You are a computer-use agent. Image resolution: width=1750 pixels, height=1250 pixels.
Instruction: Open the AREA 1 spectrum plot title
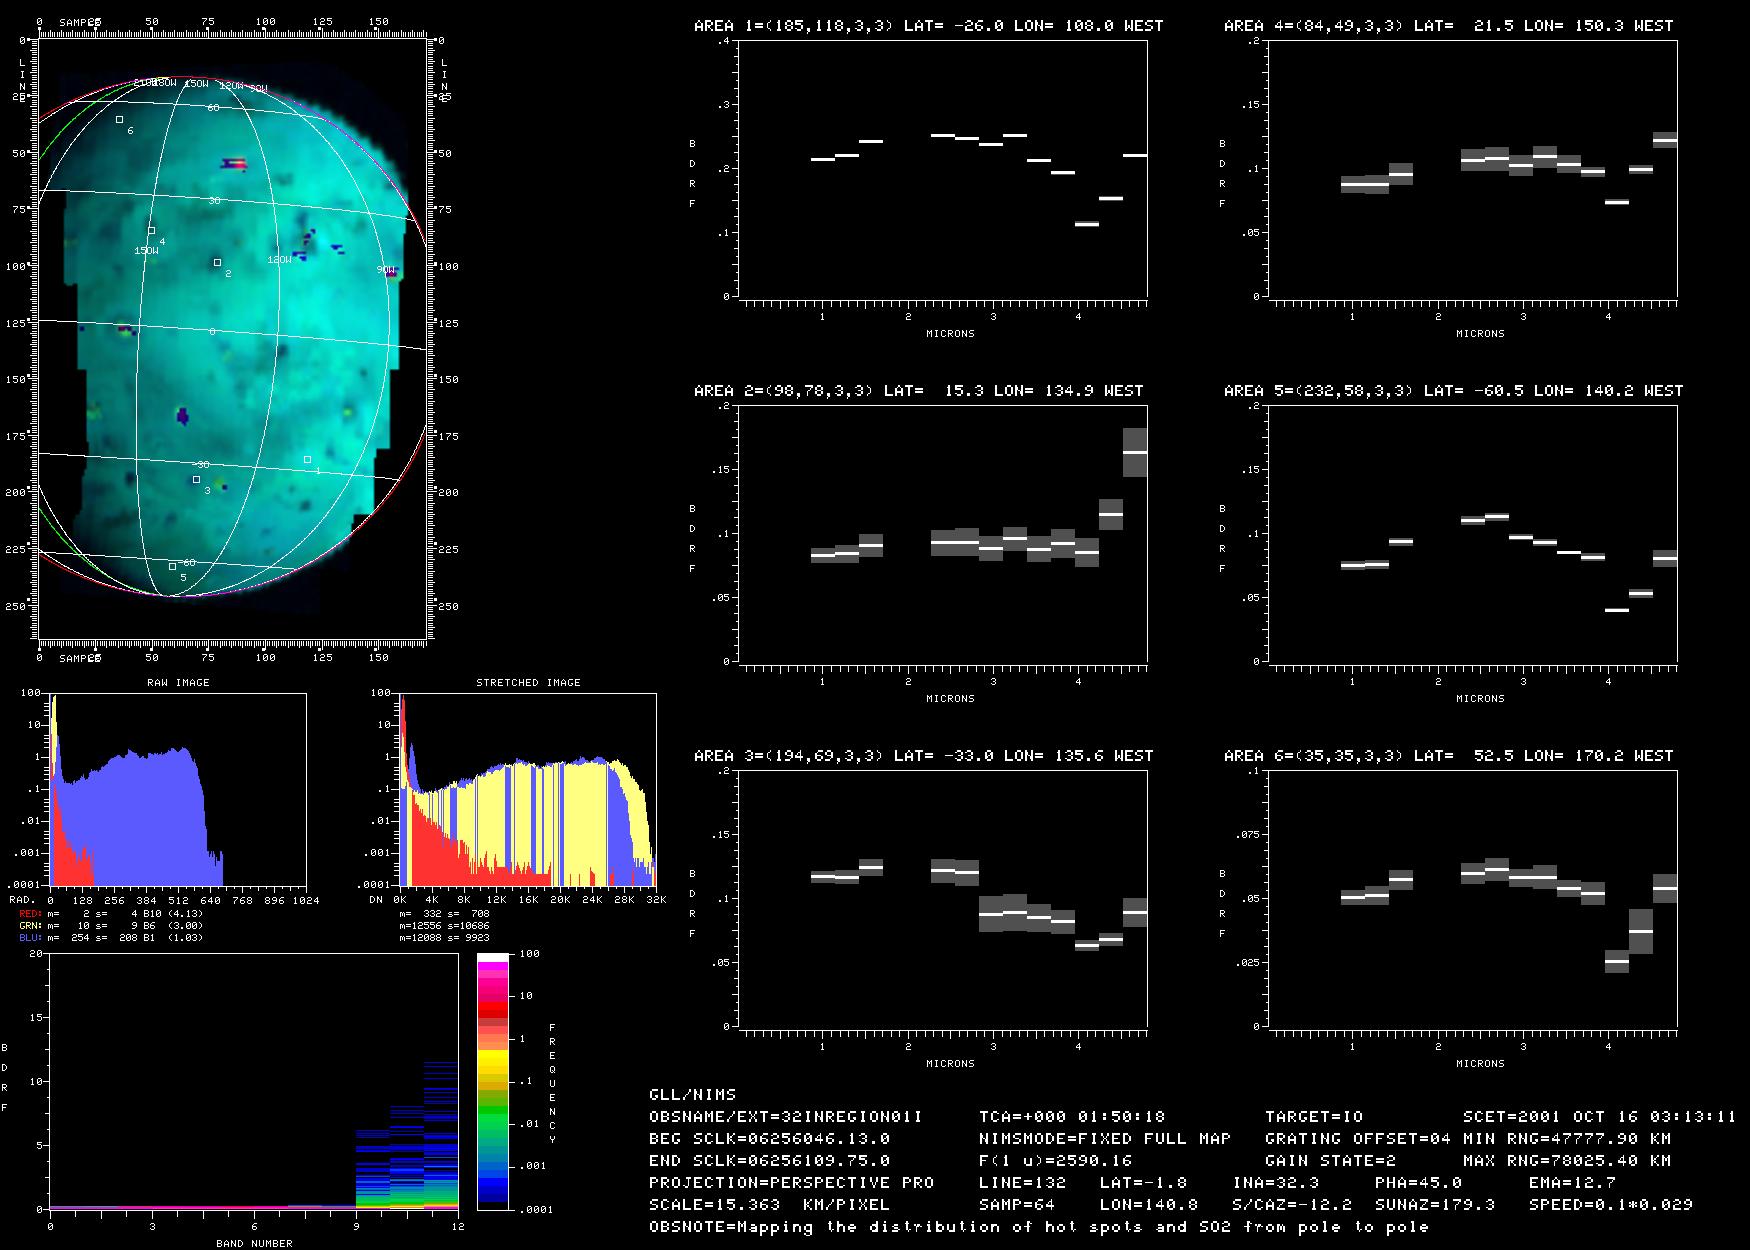(x=928, y=26)
